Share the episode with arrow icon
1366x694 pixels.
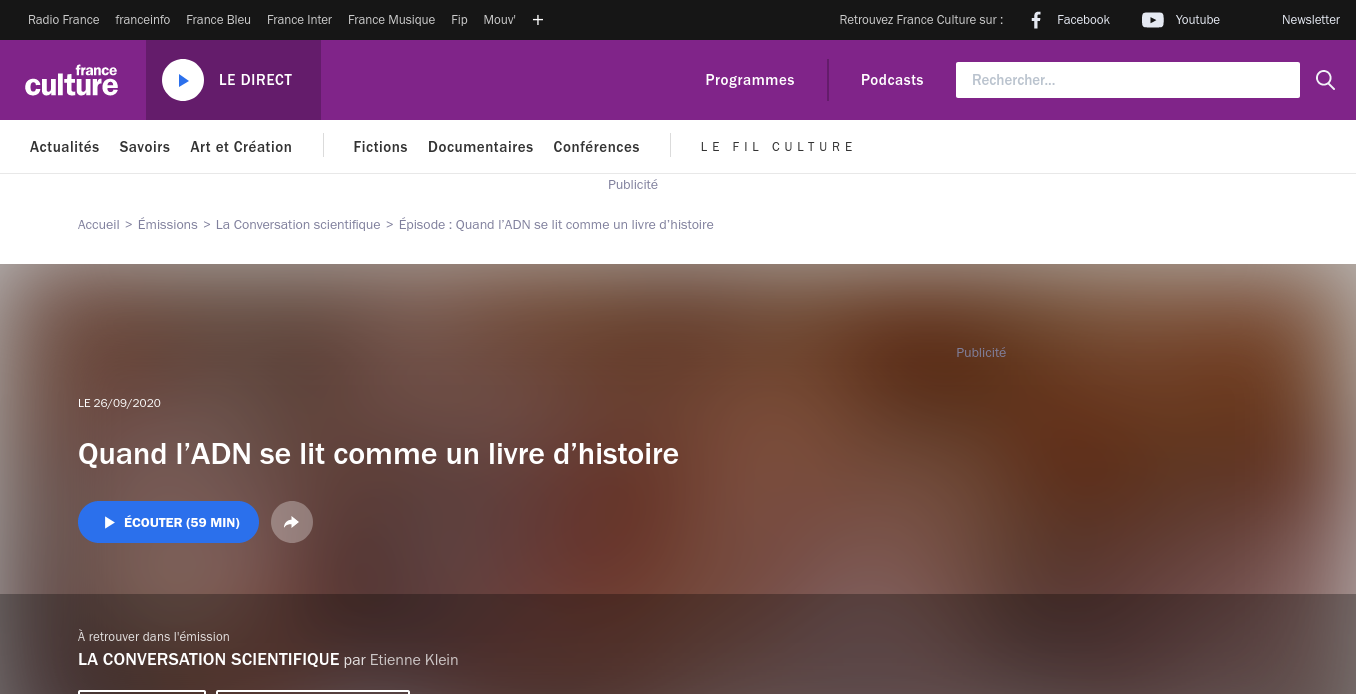292,522
